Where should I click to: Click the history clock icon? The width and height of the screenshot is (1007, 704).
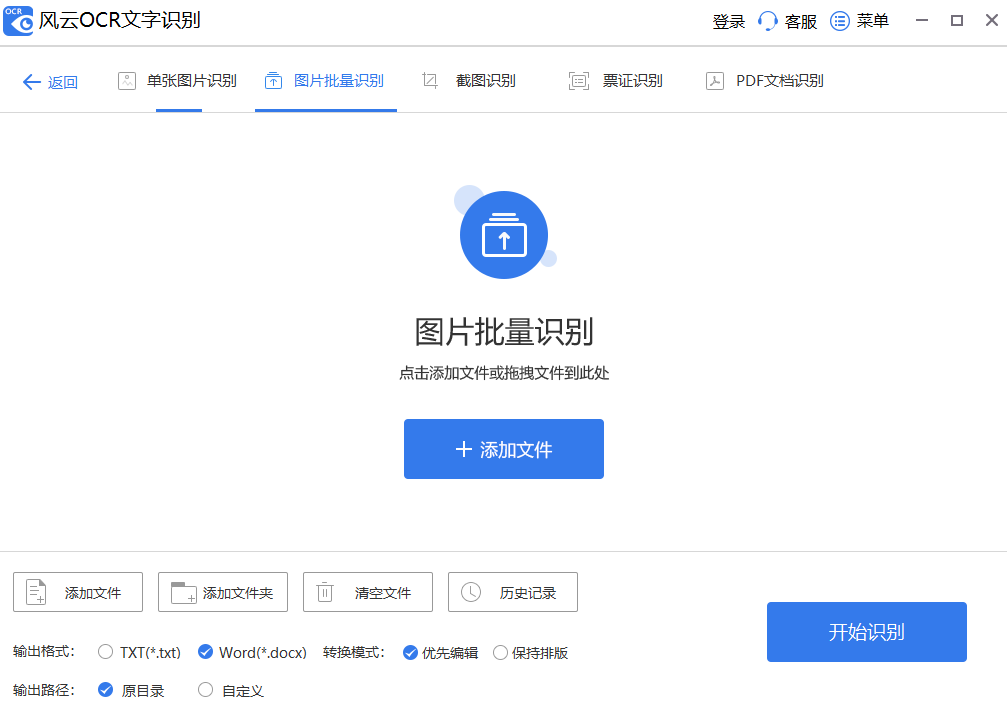tap(471, 592)
